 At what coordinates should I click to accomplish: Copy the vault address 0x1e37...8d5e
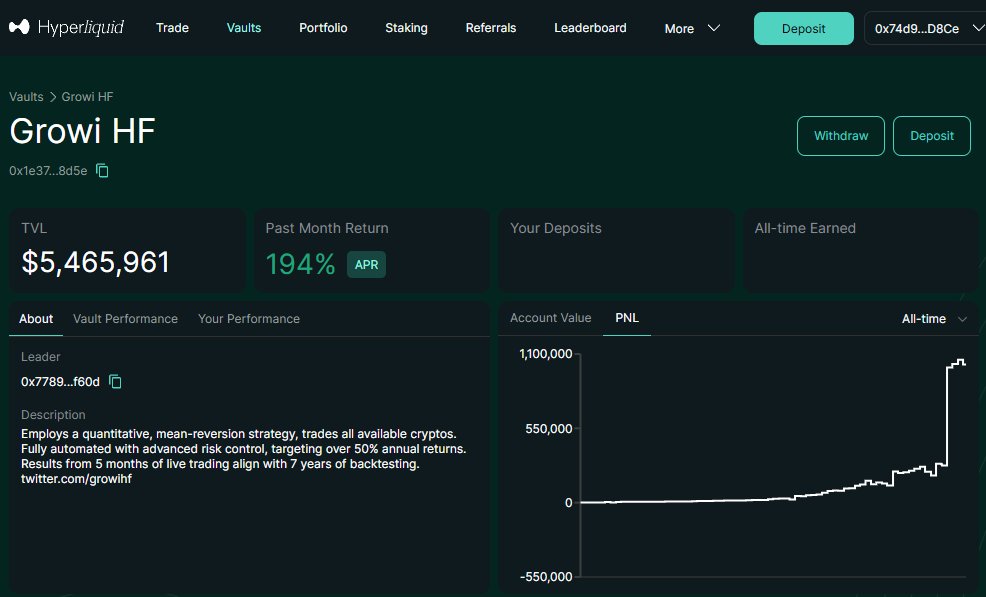(x=102, y=170)
